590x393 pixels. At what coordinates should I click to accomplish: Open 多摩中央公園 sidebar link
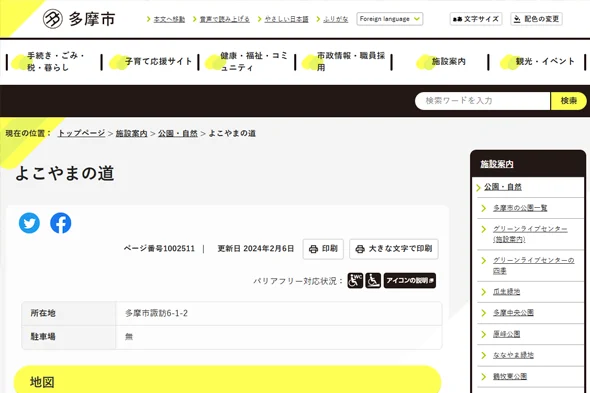point(513,313)
